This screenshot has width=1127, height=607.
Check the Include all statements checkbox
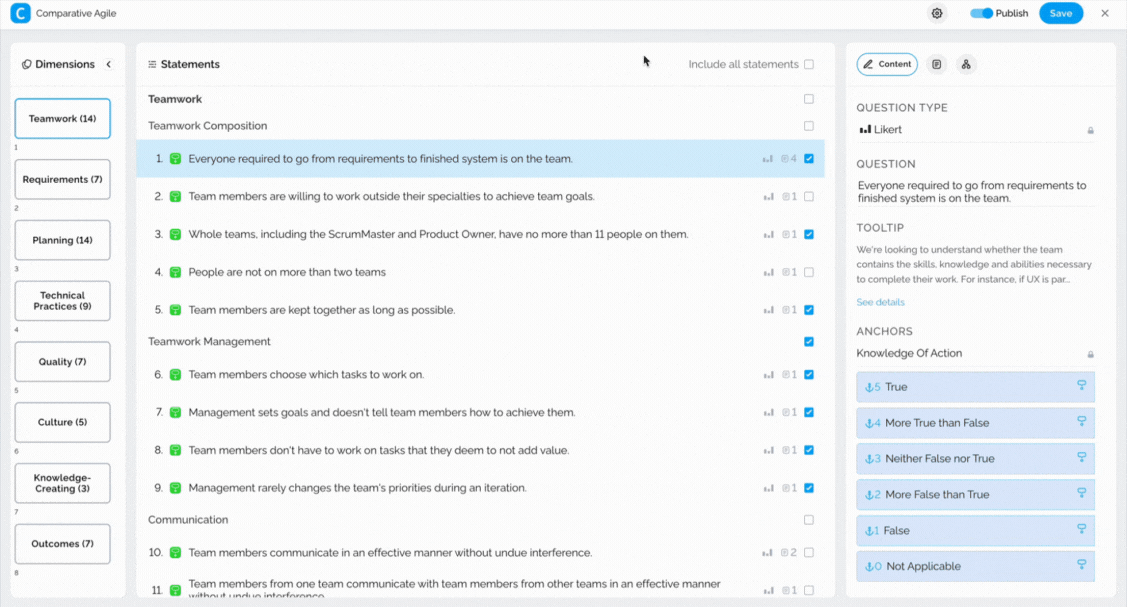[809, 64]
